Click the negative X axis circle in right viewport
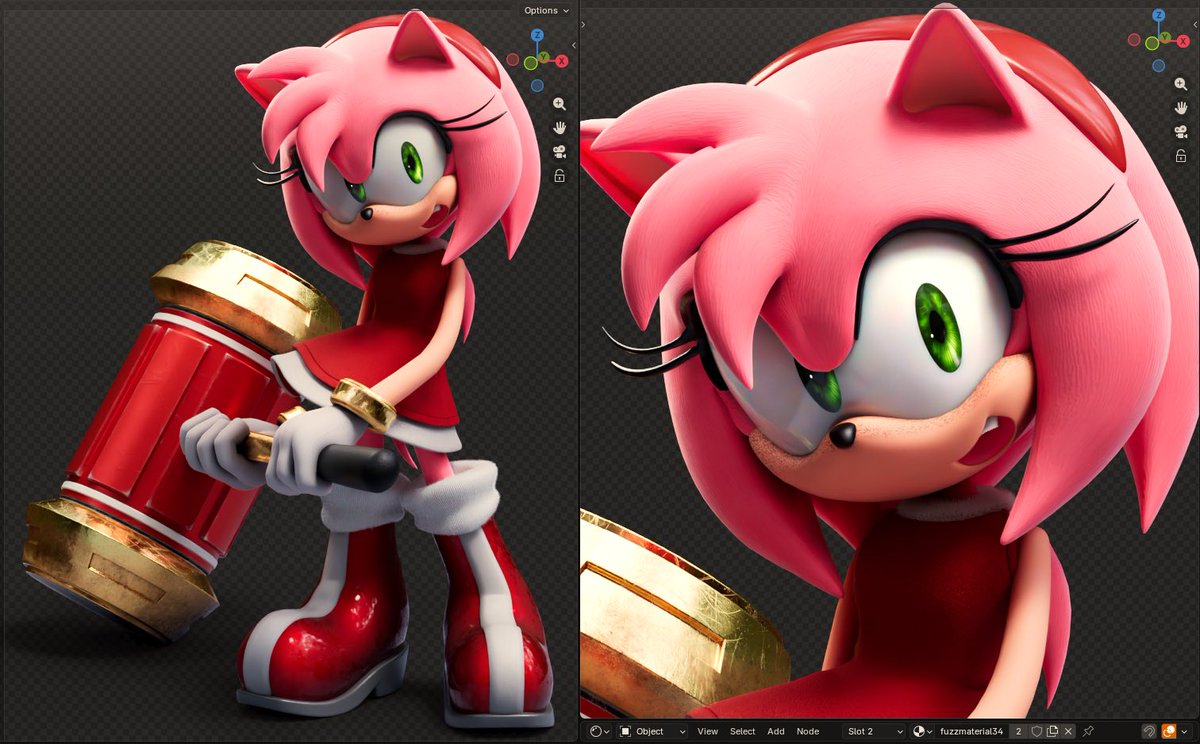Screen dimensions: 1200x744 coord(1134,39)
